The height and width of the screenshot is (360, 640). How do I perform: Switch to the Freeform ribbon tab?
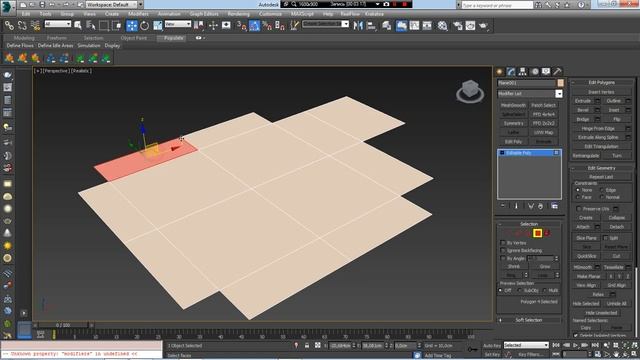56,38
